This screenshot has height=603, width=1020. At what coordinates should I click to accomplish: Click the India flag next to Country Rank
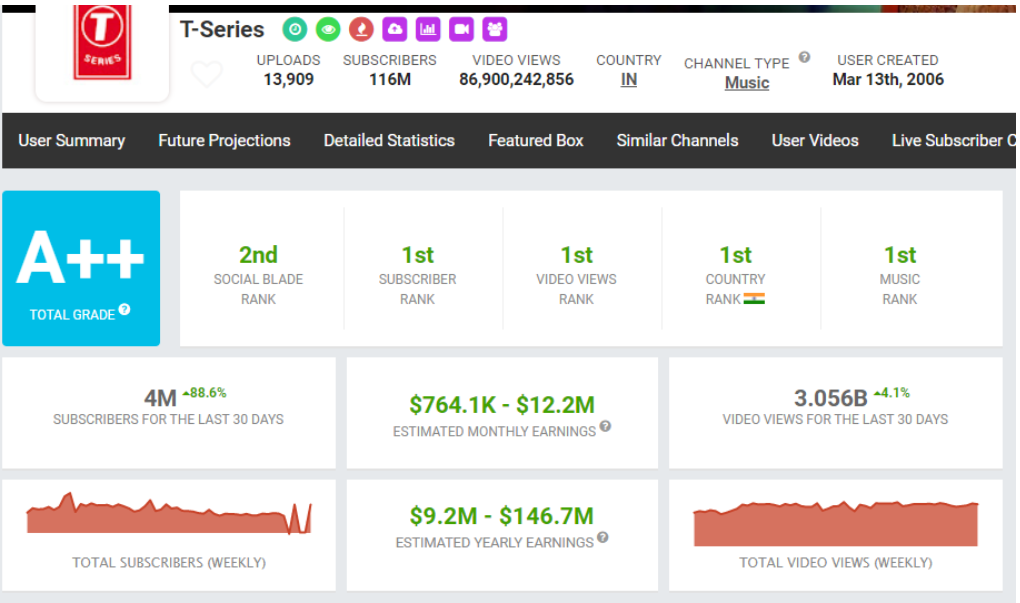click(x=754, y=299)
